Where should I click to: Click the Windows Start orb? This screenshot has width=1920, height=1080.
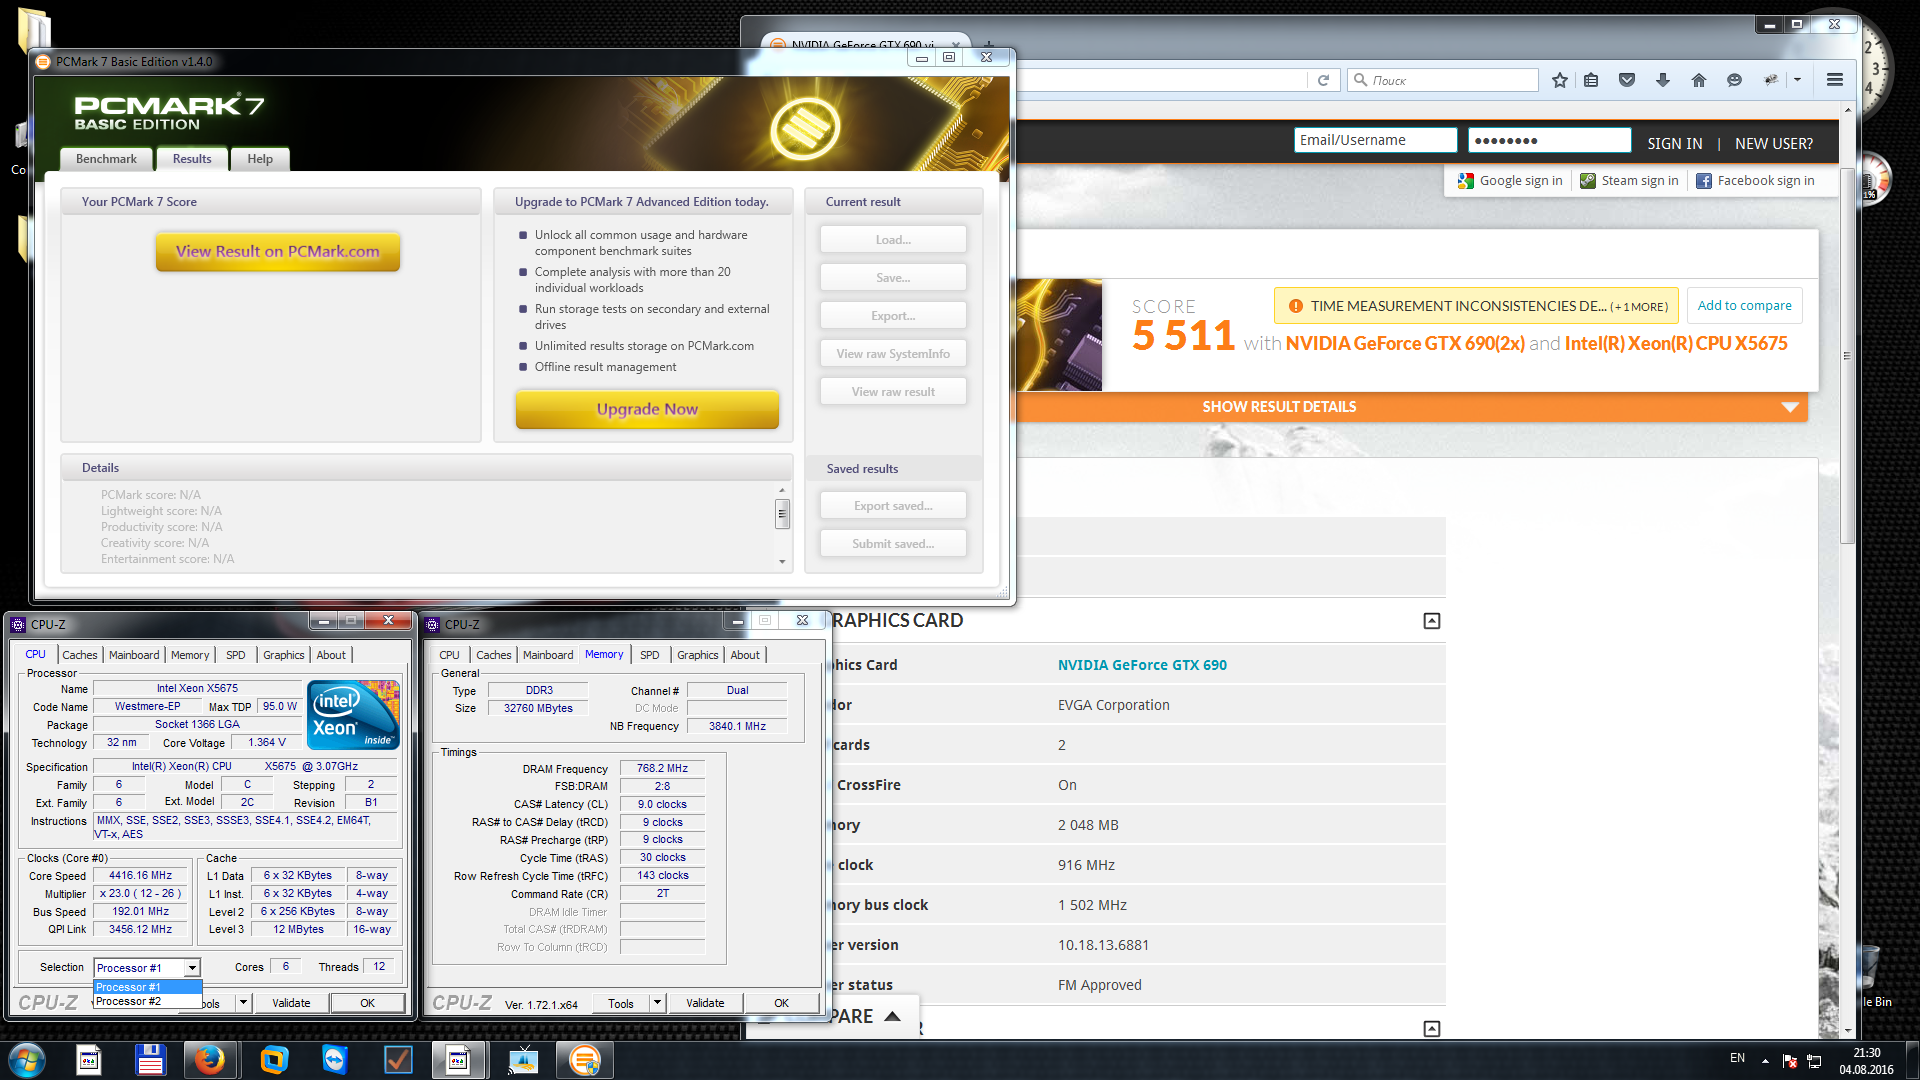pos(27,1060)
